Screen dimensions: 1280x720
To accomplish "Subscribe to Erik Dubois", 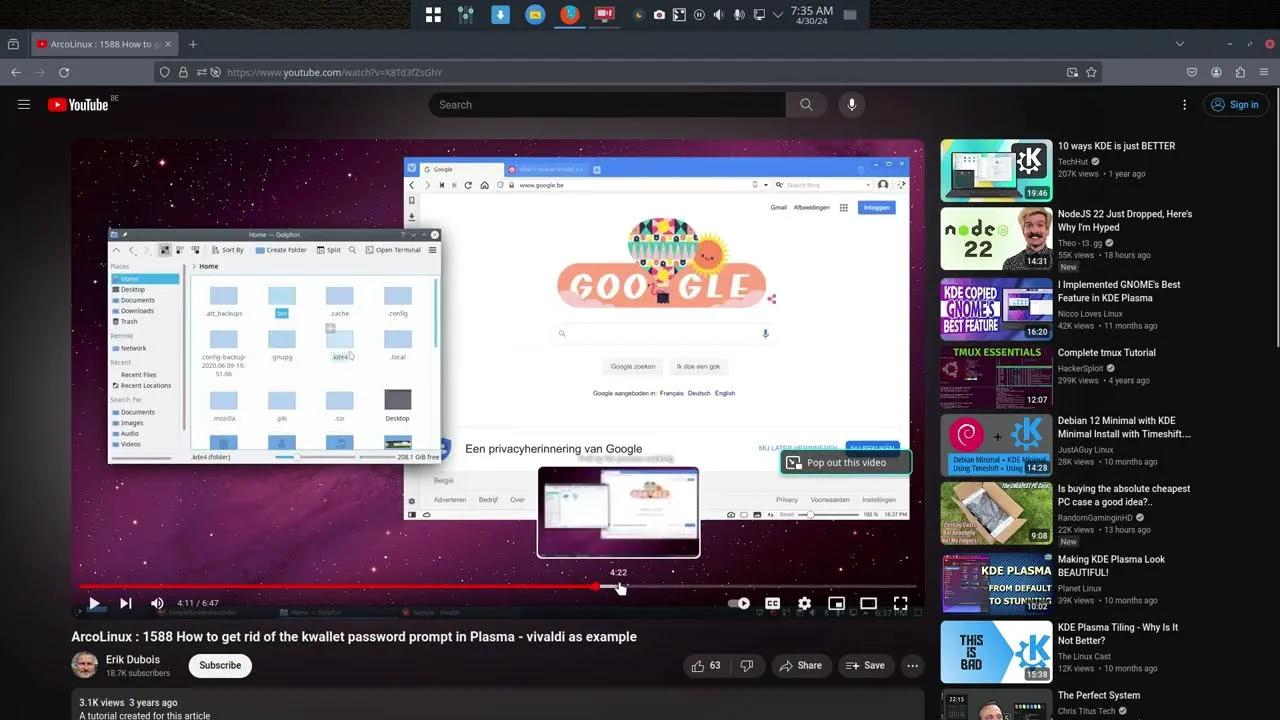I will [220, 665].
